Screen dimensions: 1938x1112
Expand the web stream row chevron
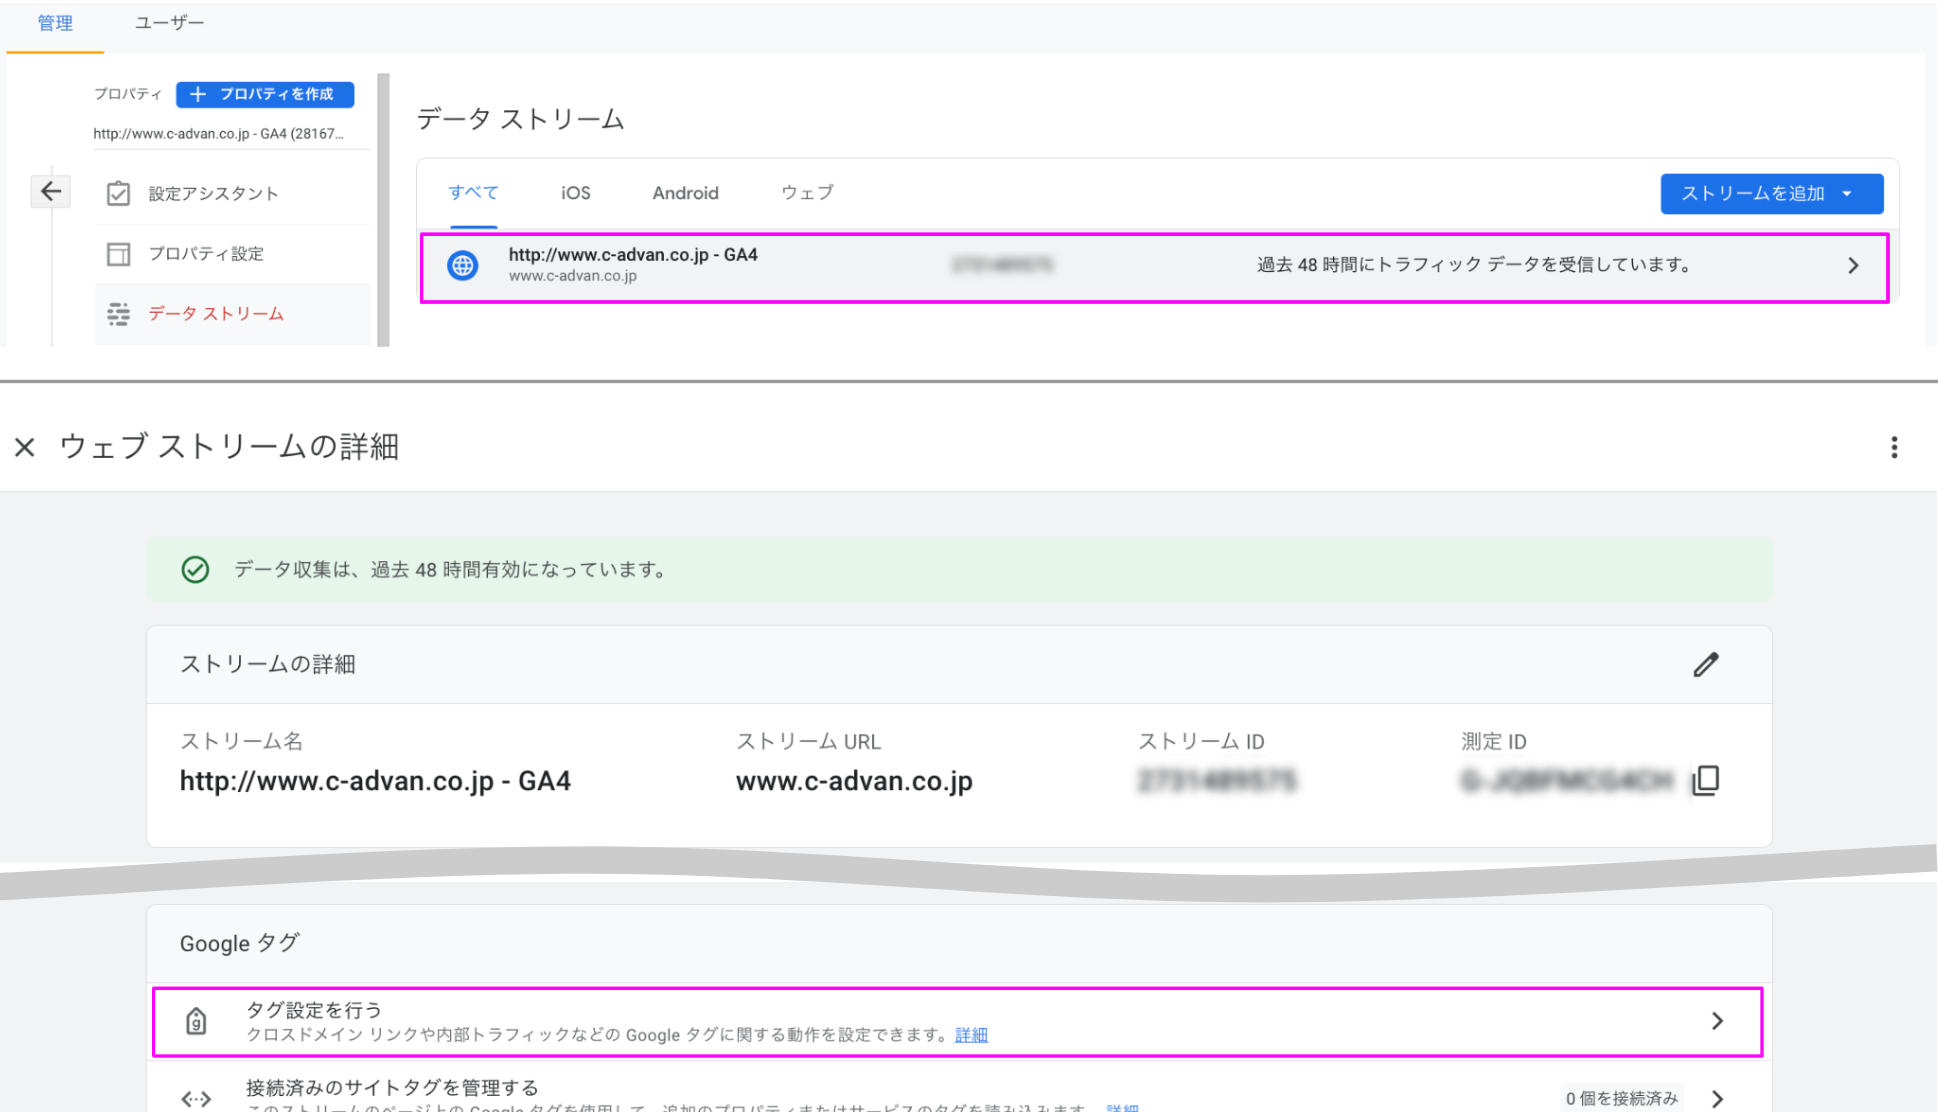click(1853, 266)
